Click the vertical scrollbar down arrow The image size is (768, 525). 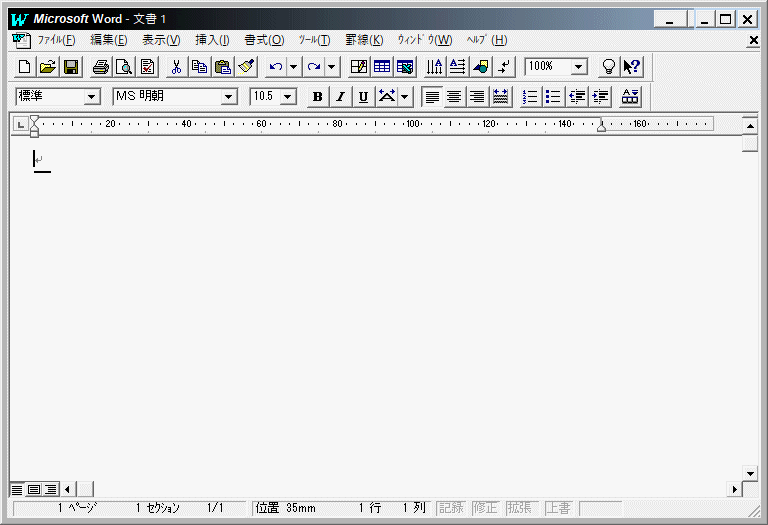[x=750, y=473]
